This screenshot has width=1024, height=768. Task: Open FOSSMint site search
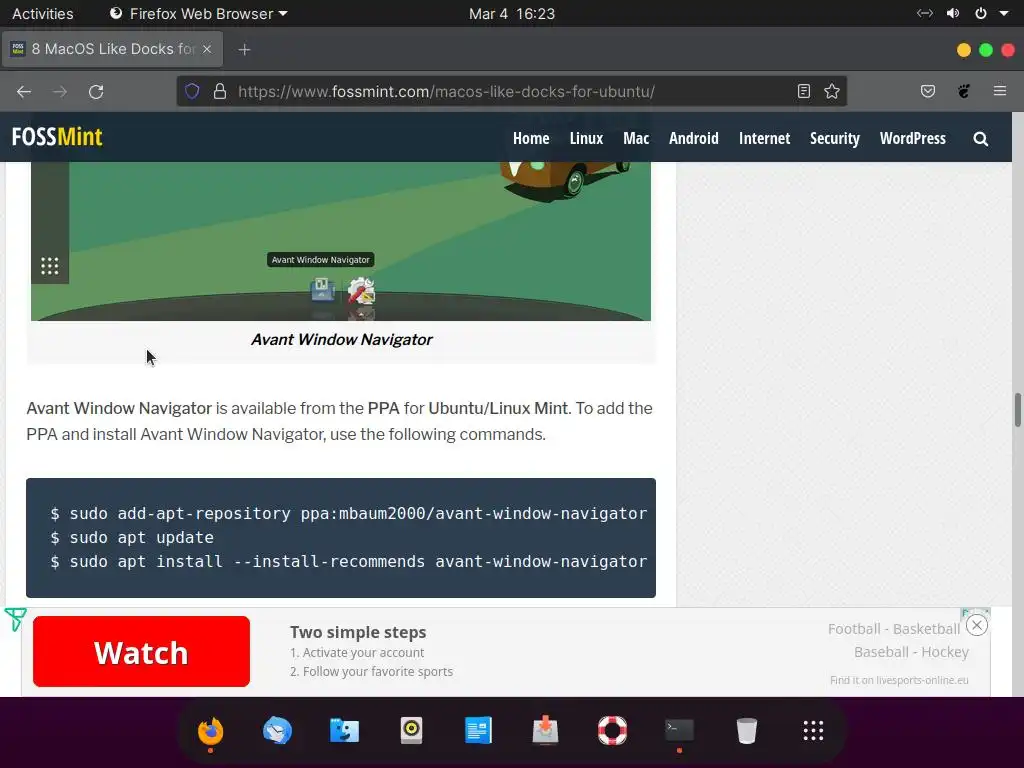tap(980, 138)
